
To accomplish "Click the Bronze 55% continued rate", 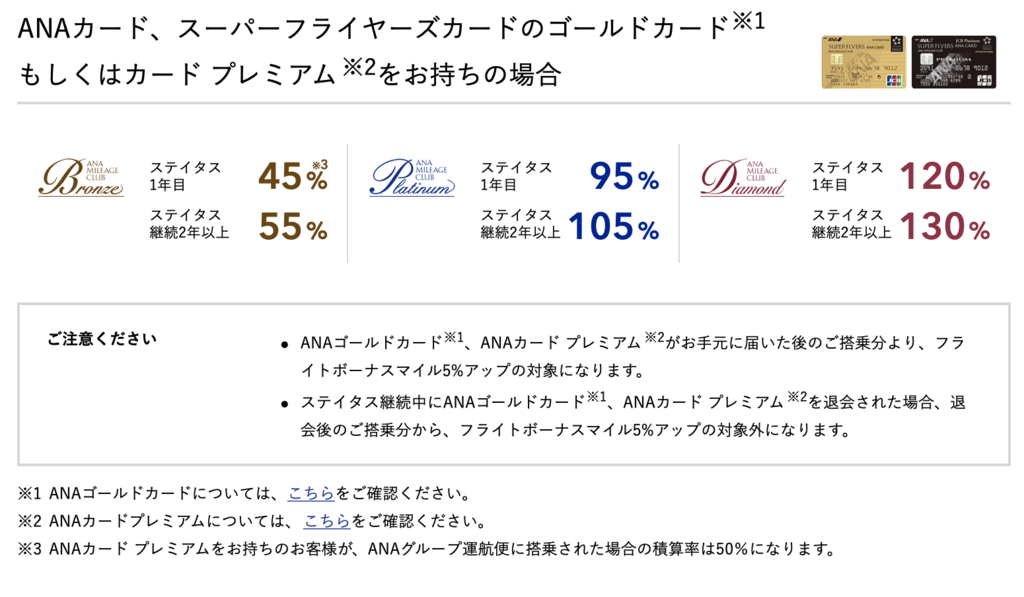I will click(293, 227).
